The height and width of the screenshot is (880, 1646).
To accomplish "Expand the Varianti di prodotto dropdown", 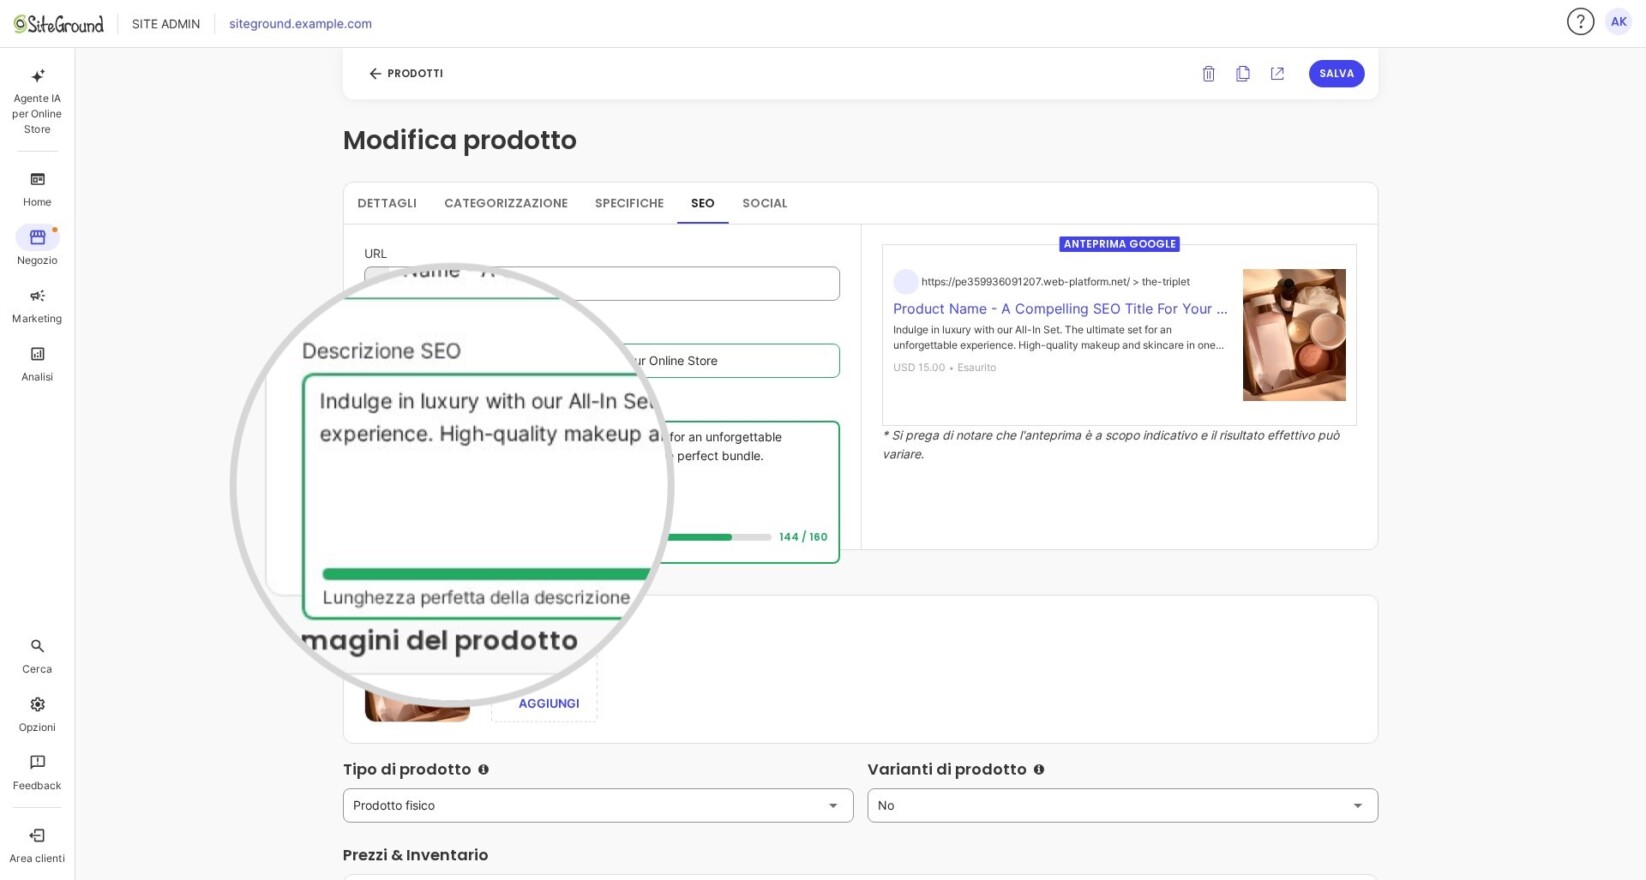I will click(x=1122, y=805).
